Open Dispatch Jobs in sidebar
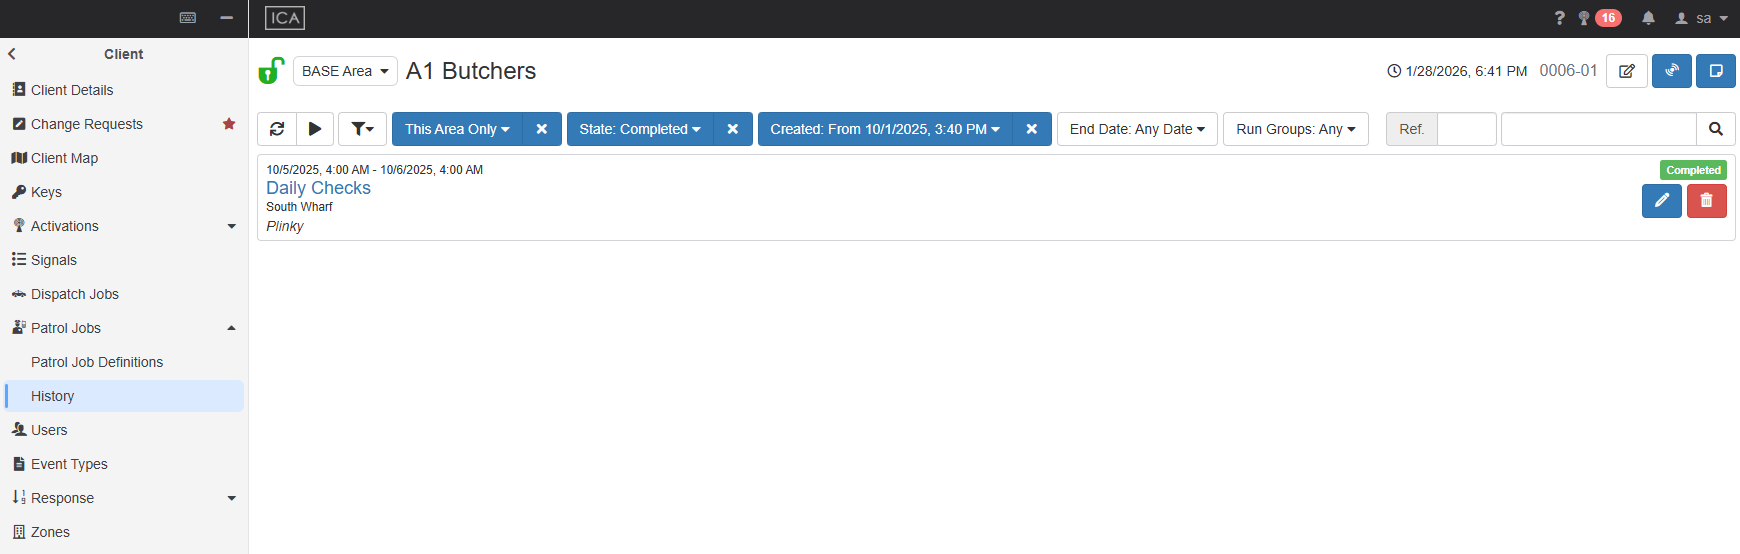The image size is (1740, 554). (124, 294)
